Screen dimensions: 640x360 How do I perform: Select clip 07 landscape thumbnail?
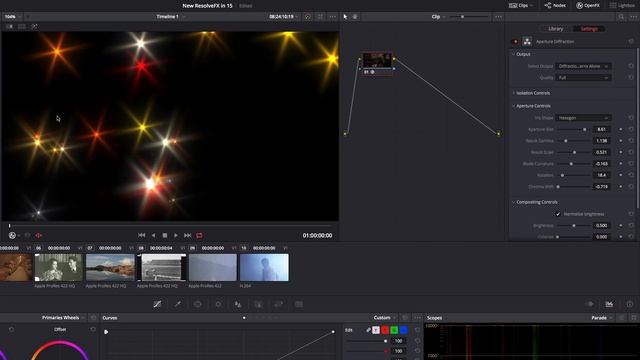click(110, 267)
